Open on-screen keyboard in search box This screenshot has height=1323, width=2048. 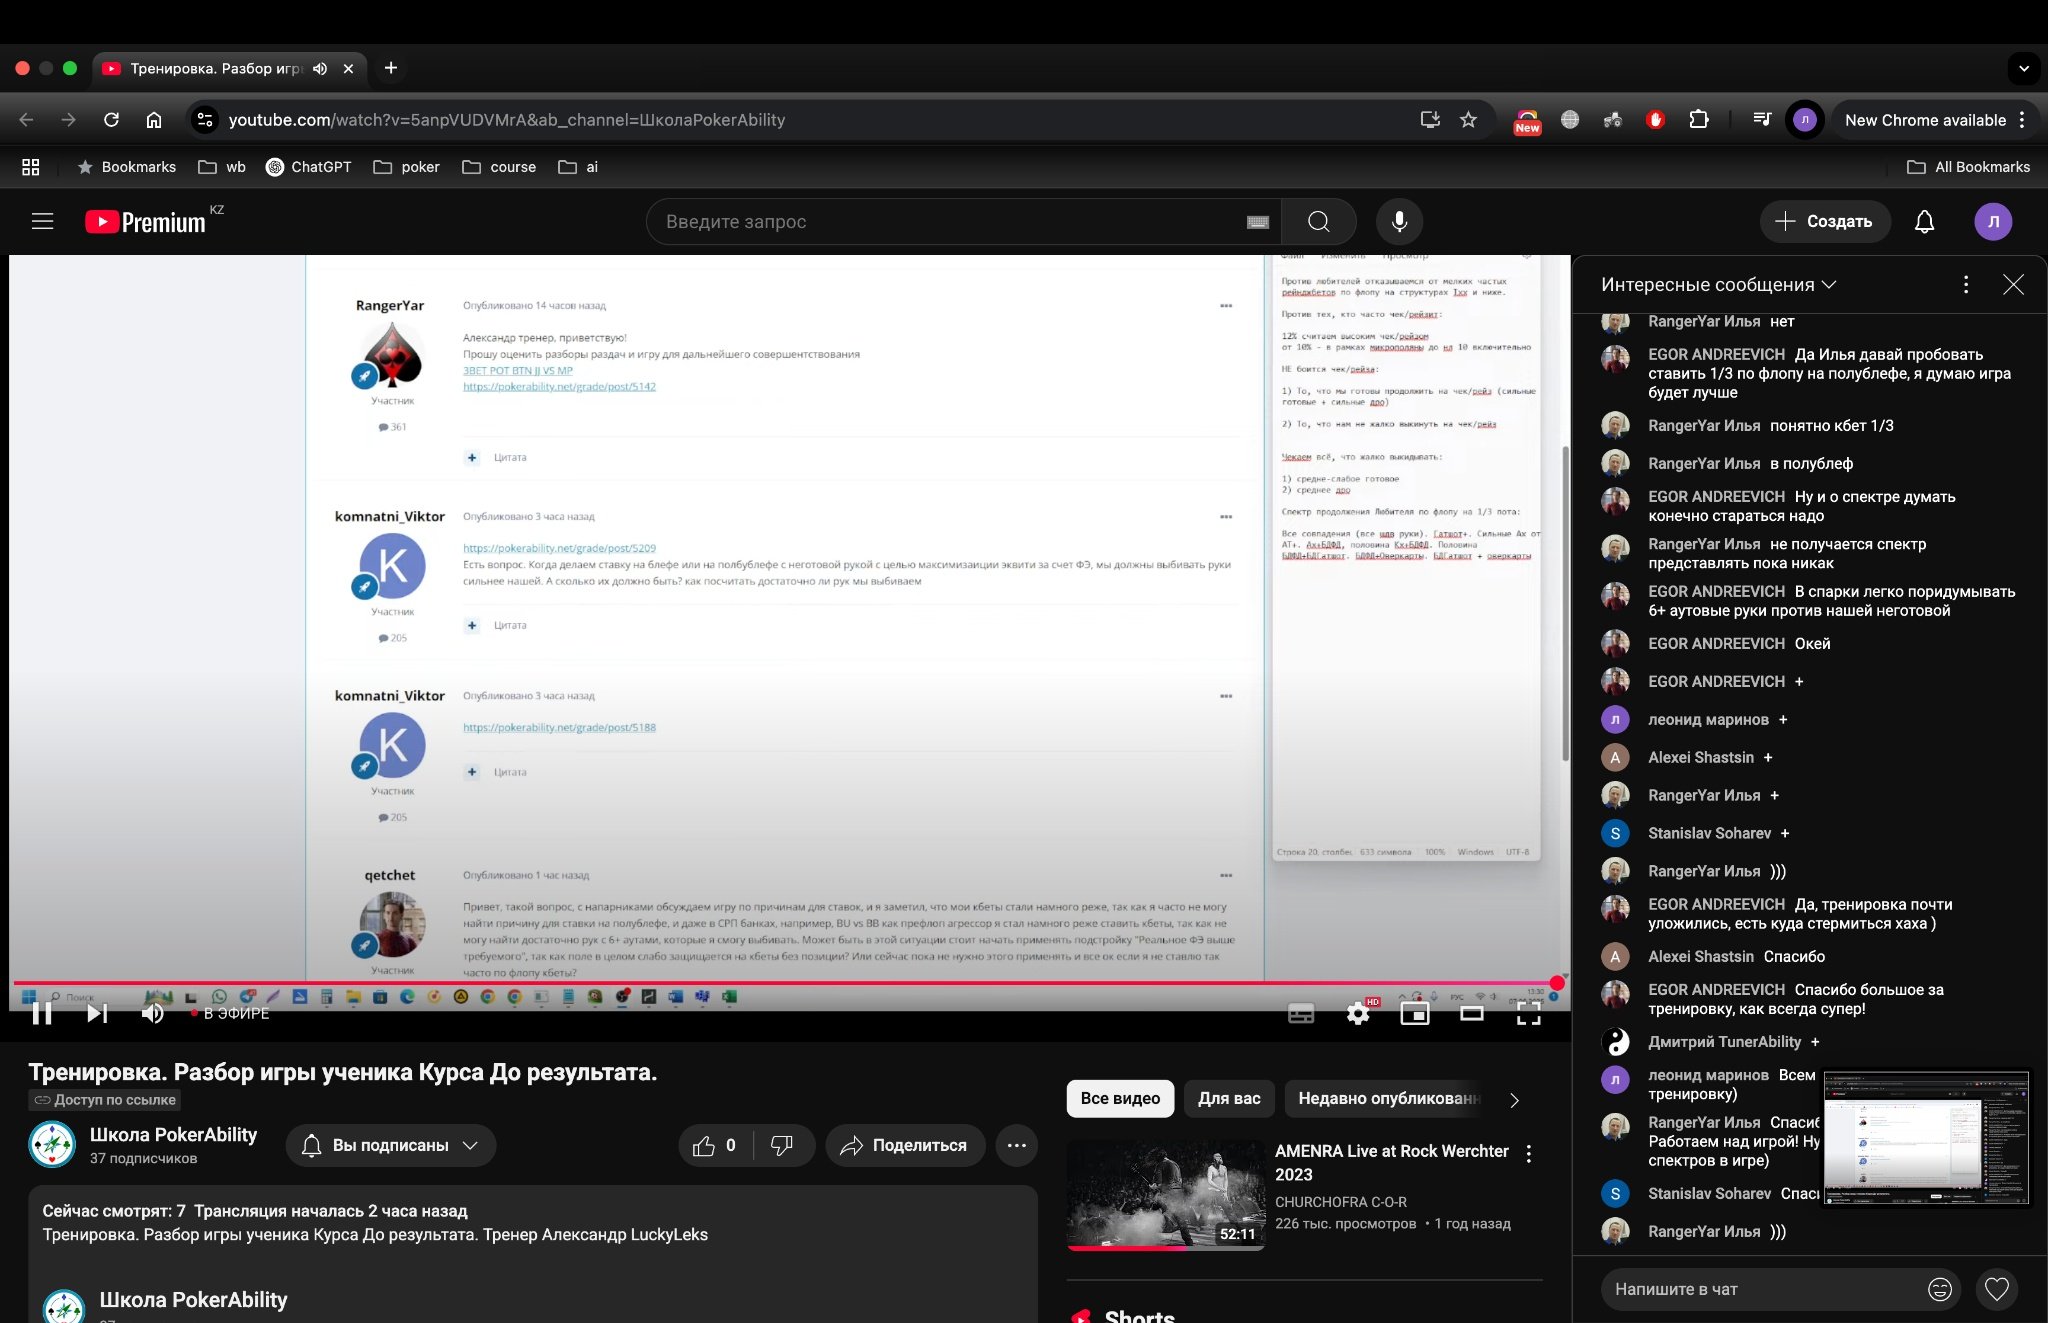pyautogui.click(x=1258, y=222)
